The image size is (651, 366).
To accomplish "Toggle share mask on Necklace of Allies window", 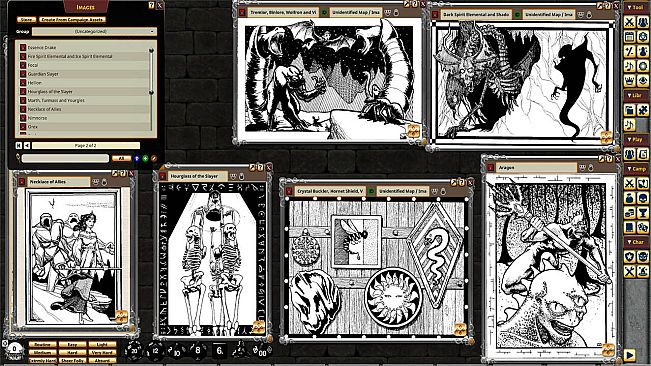I will pos(96,182).
